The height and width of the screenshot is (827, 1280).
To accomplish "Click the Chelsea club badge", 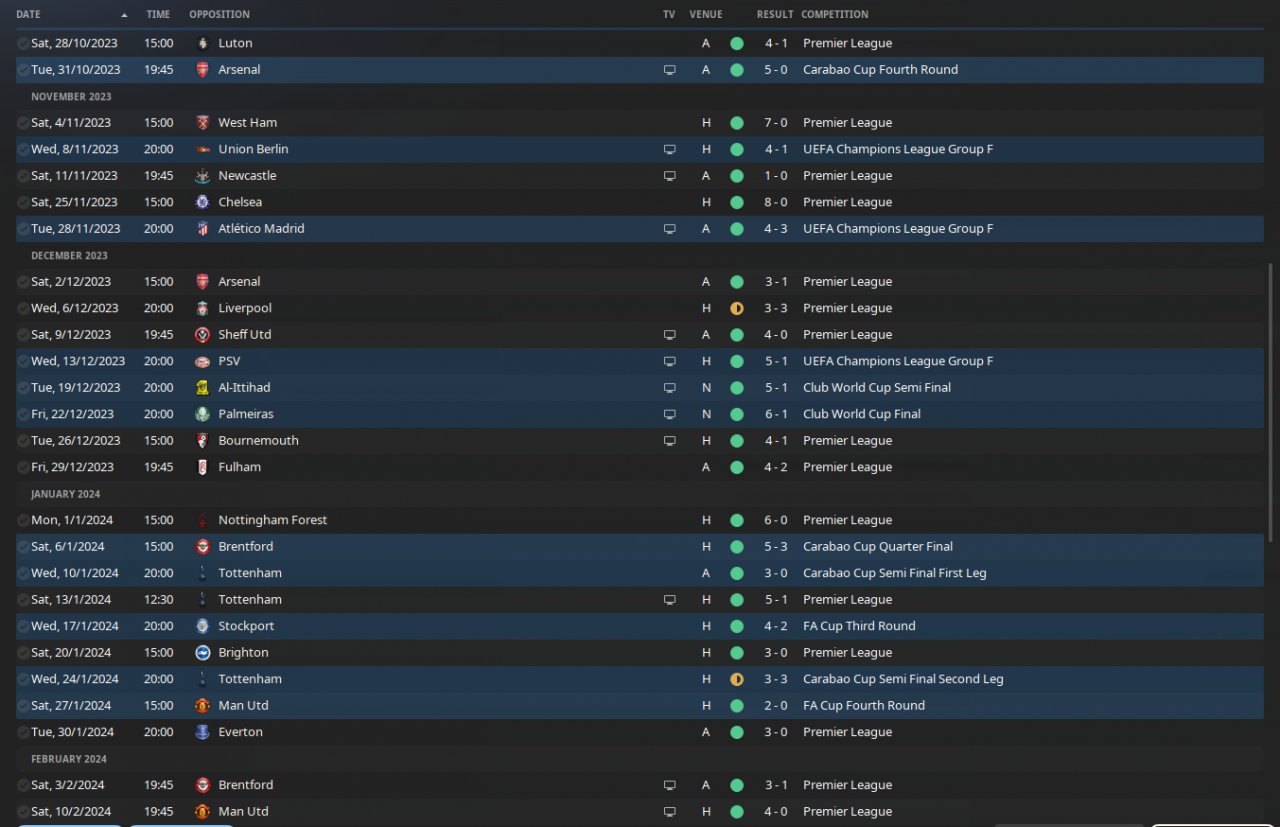I will [x=203, y=202].
